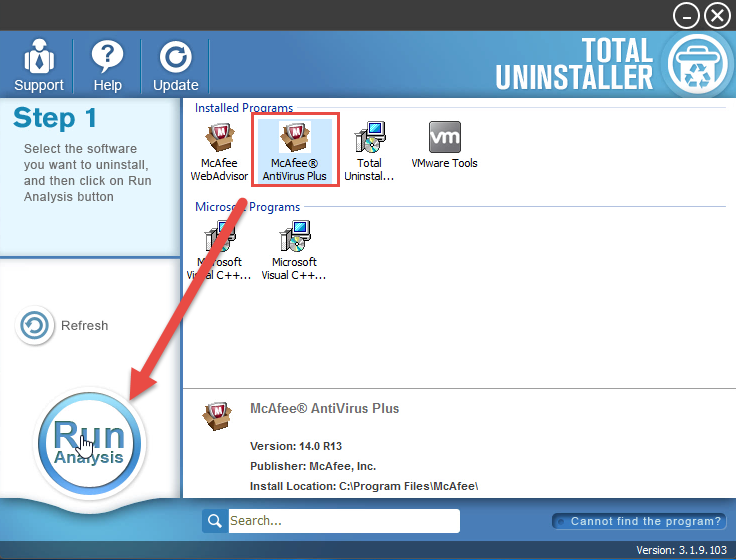Select McAfee AntiVirus Plus program
The height and width of the screenshot is (560, 736).
point(295,151)
